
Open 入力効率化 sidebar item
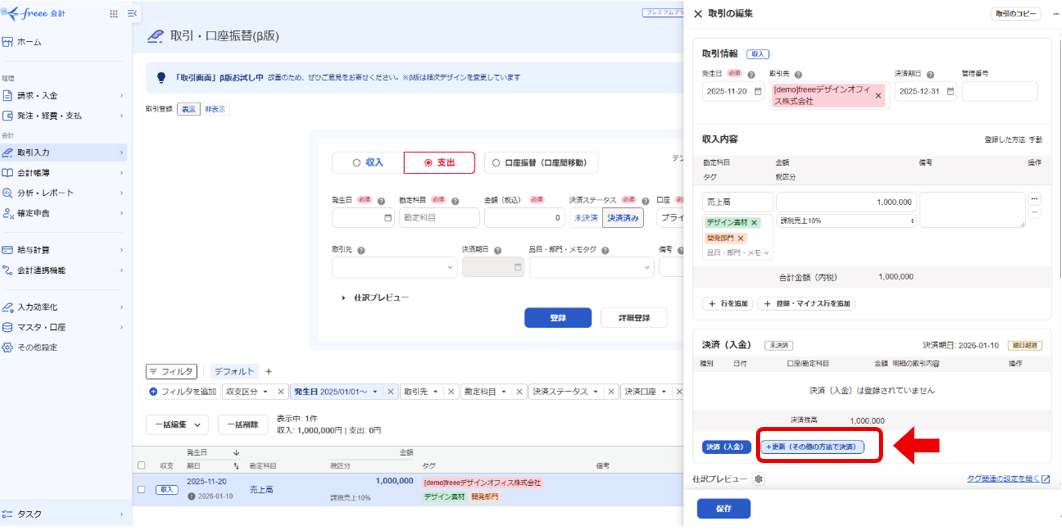(x=64, y=307)
